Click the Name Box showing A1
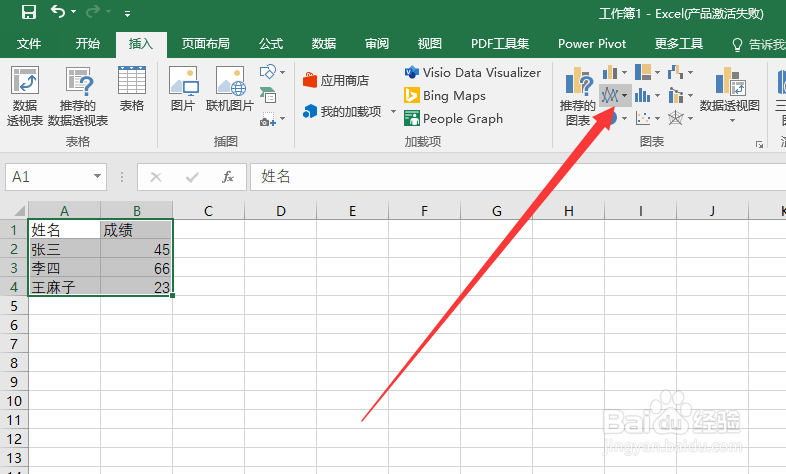Image resolution: width=786 pixels, height=474 pixels. point(48,177)
